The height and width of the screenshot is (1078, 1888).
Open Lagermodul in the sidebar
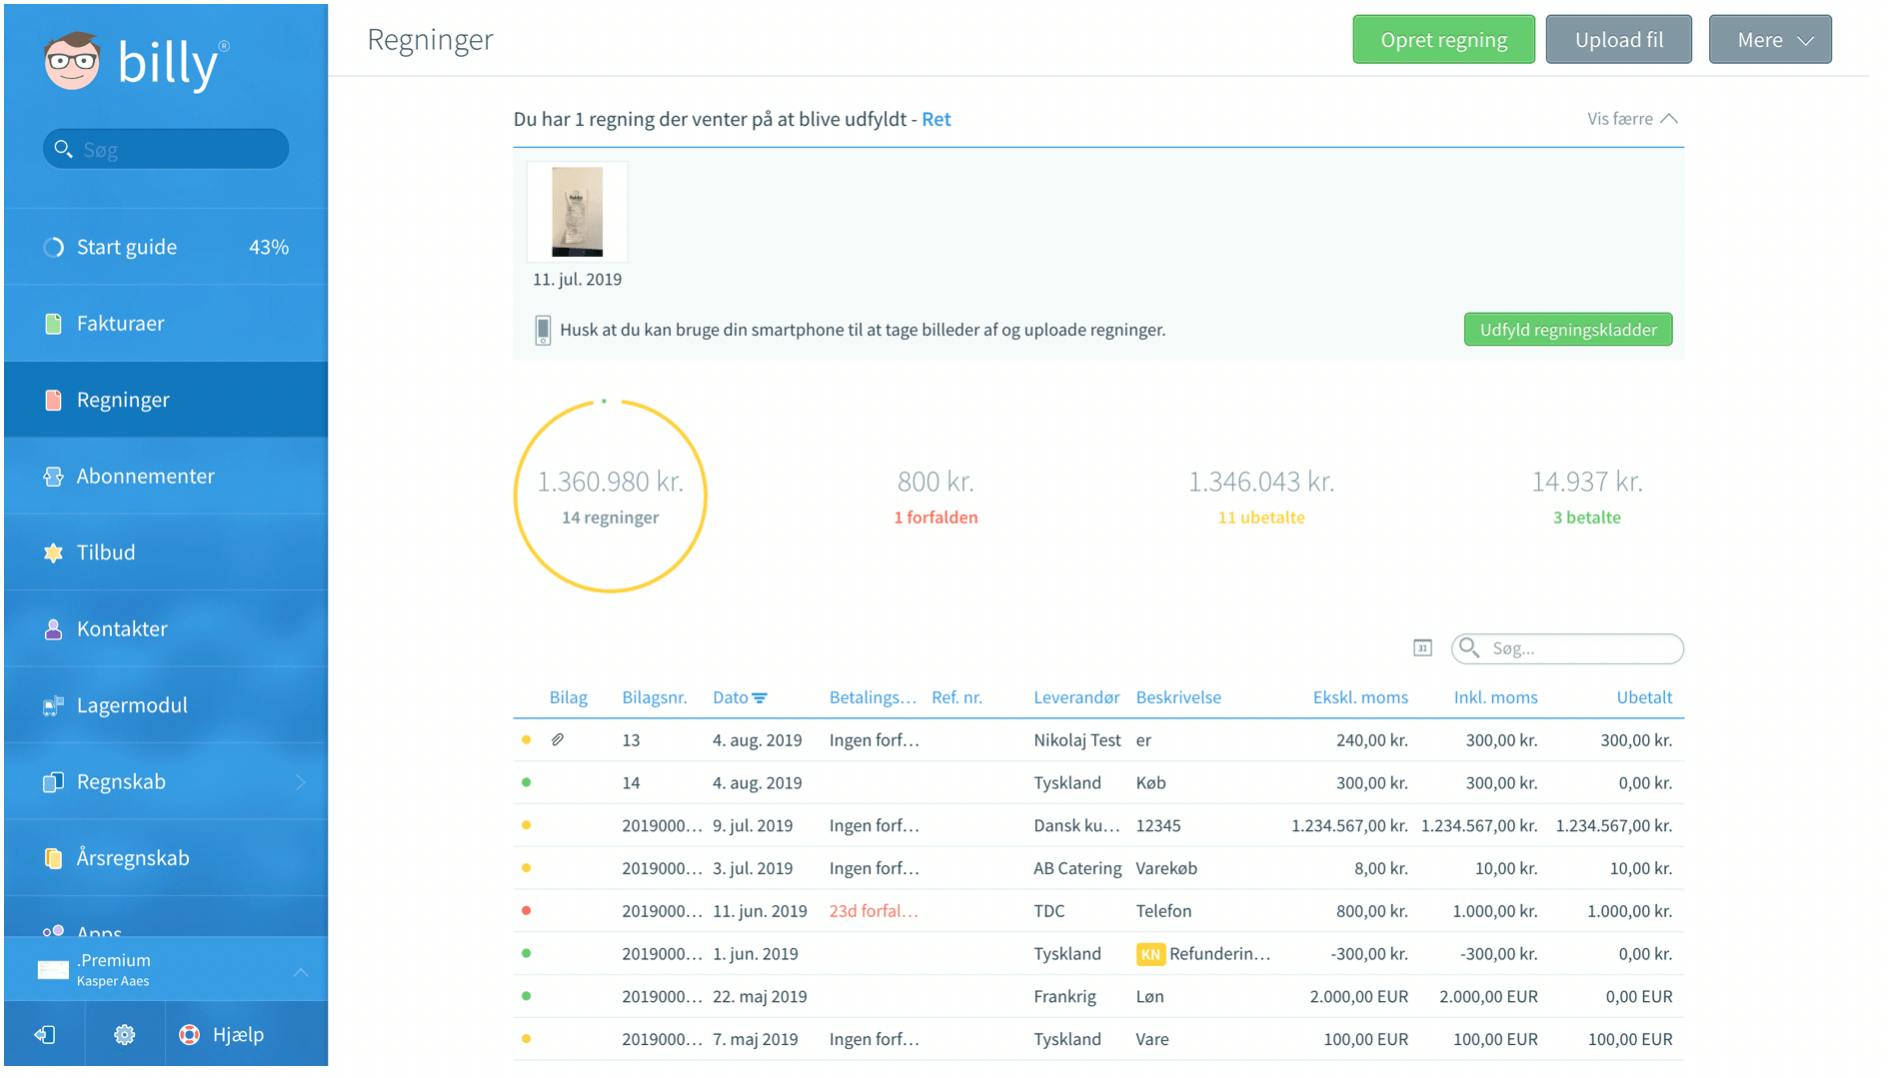pyautogui.click(x=166, y=706)
